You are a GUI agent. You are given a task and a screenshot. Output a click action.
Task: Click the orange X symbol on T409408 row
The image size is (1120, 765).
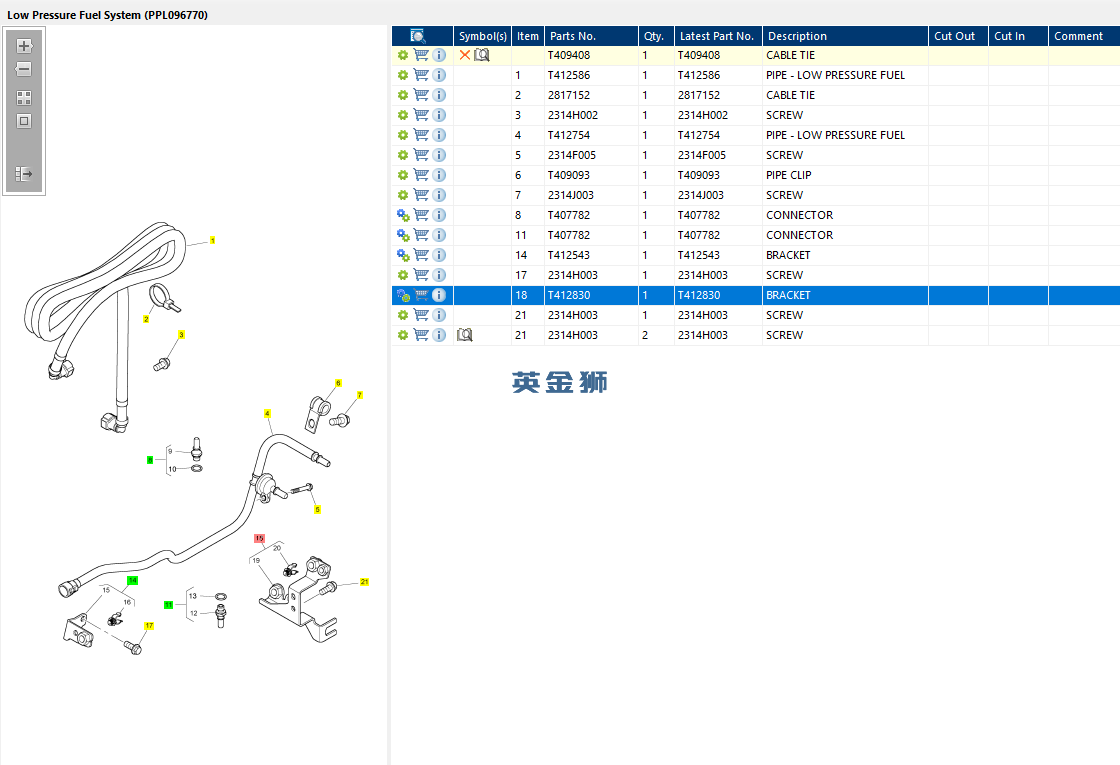[x=465, y=55]
